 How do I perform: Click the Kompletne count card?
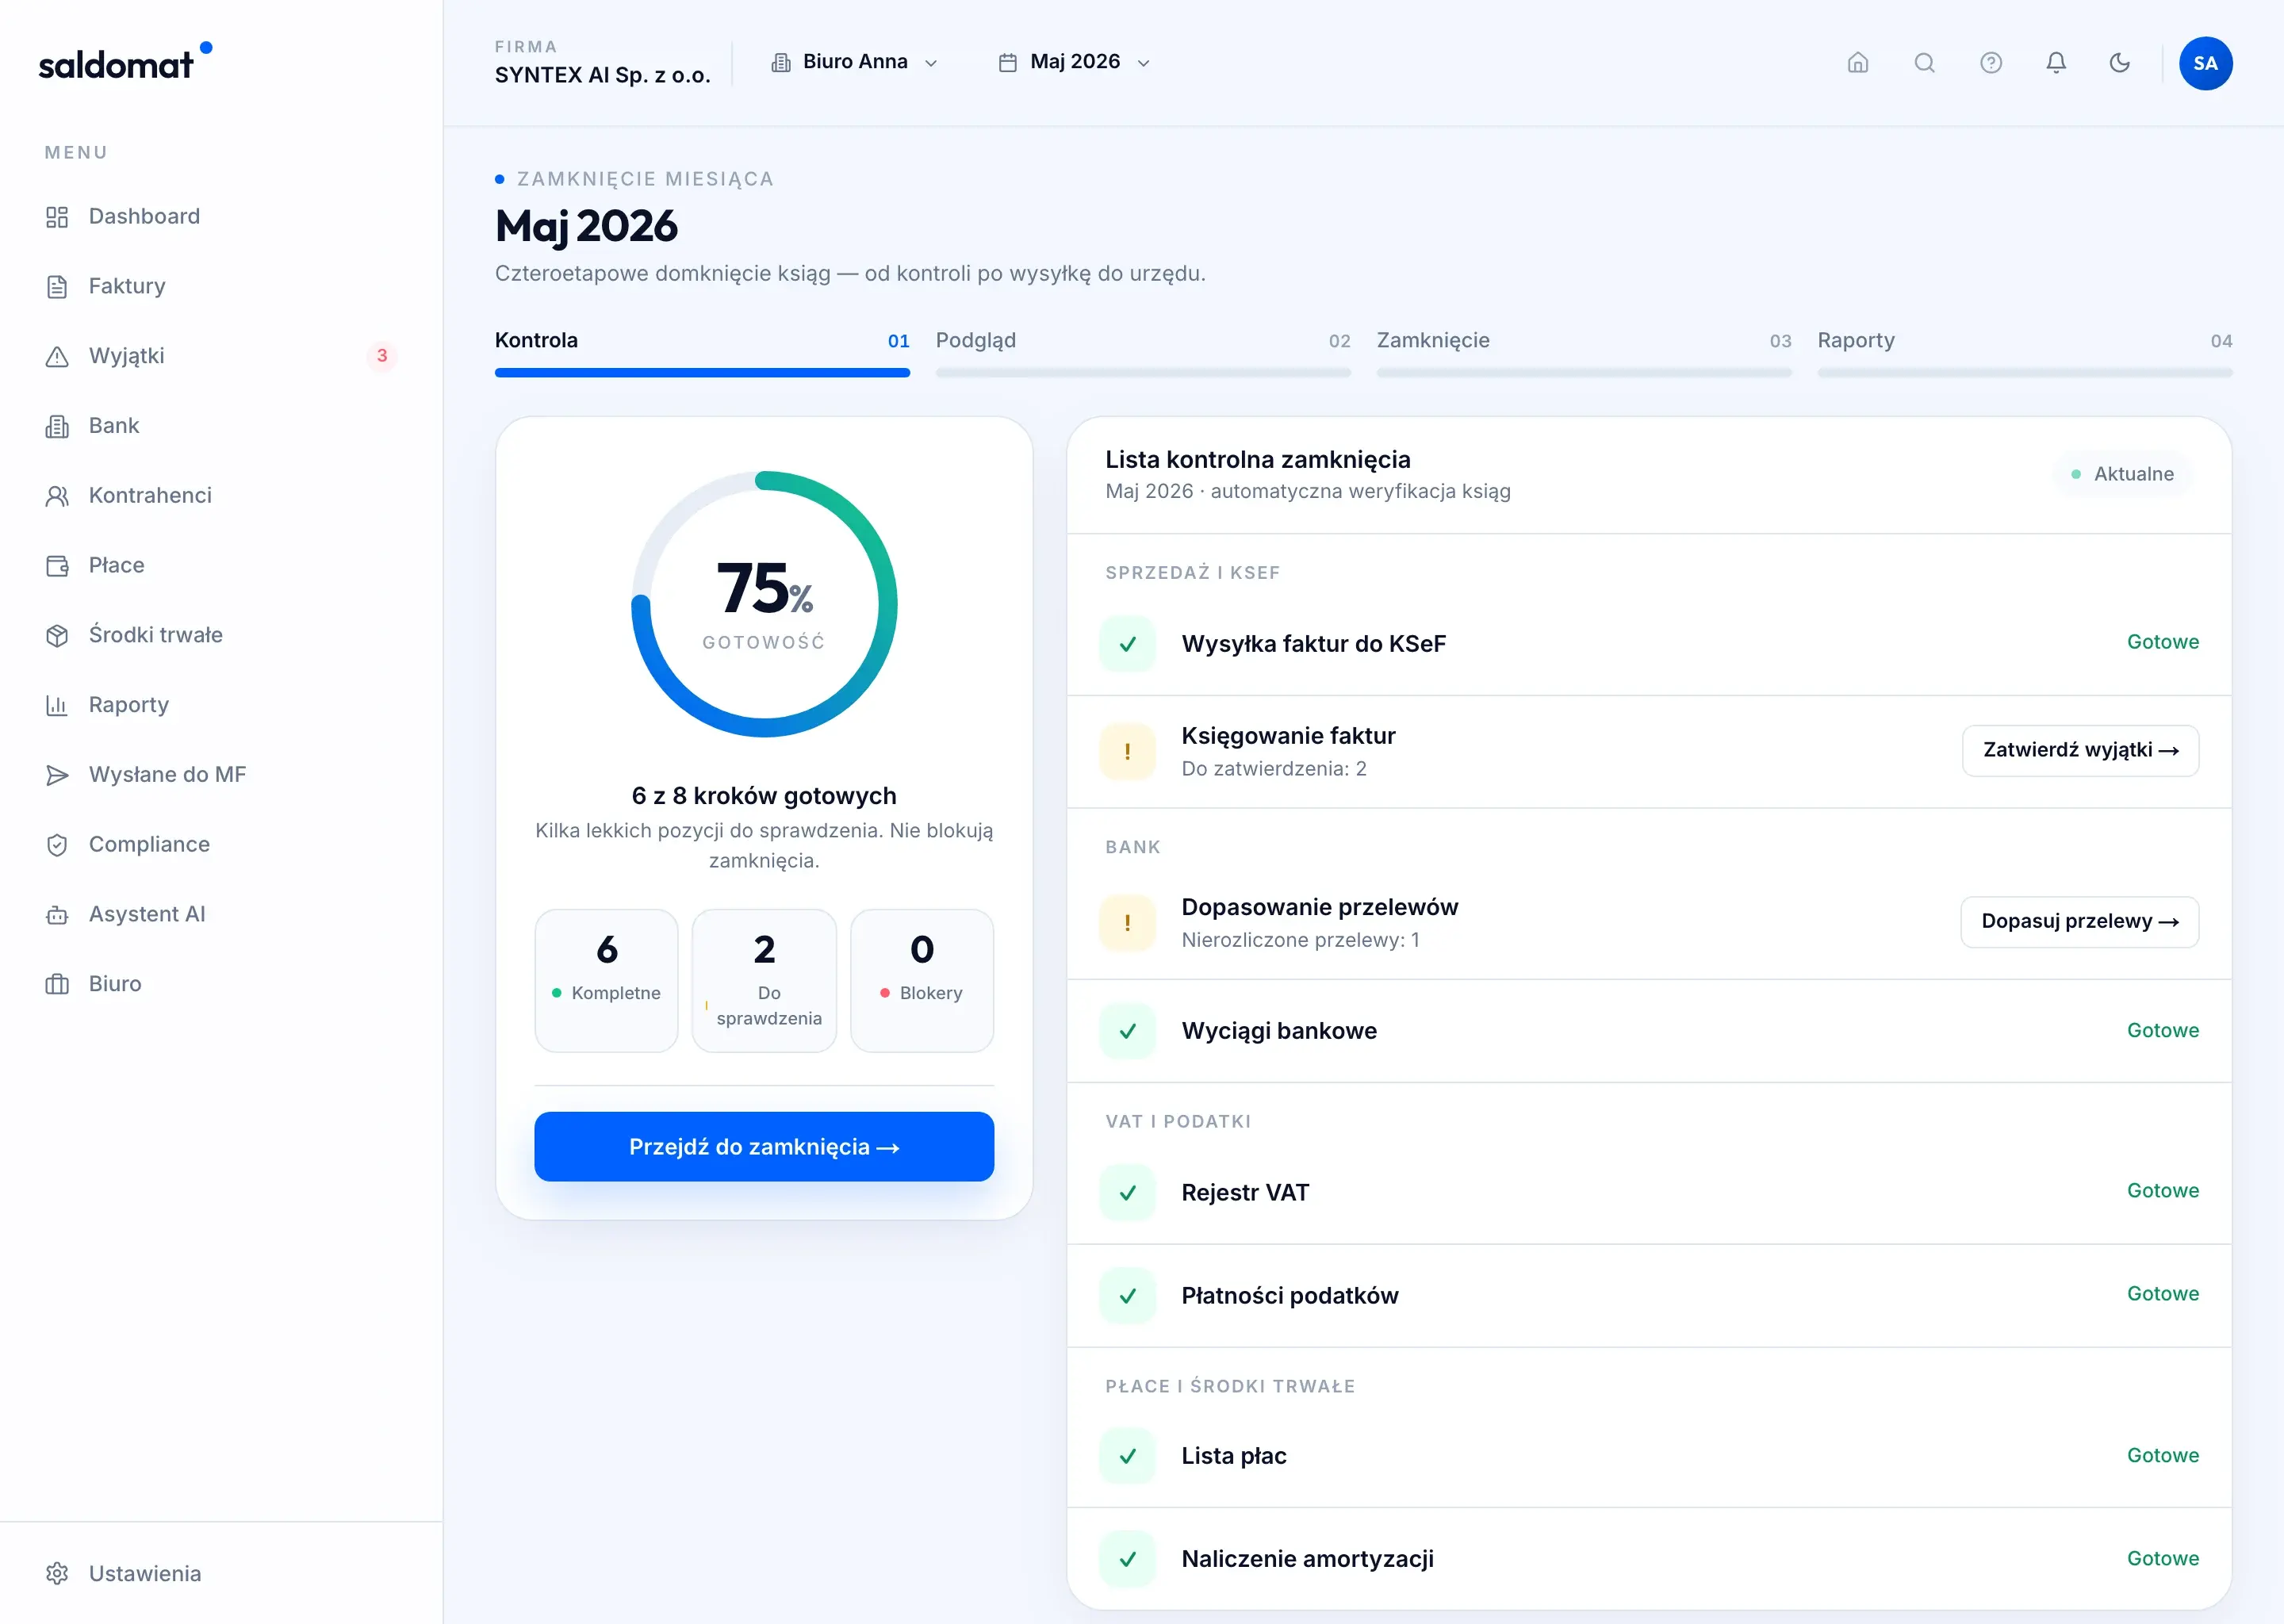point(606,980)
